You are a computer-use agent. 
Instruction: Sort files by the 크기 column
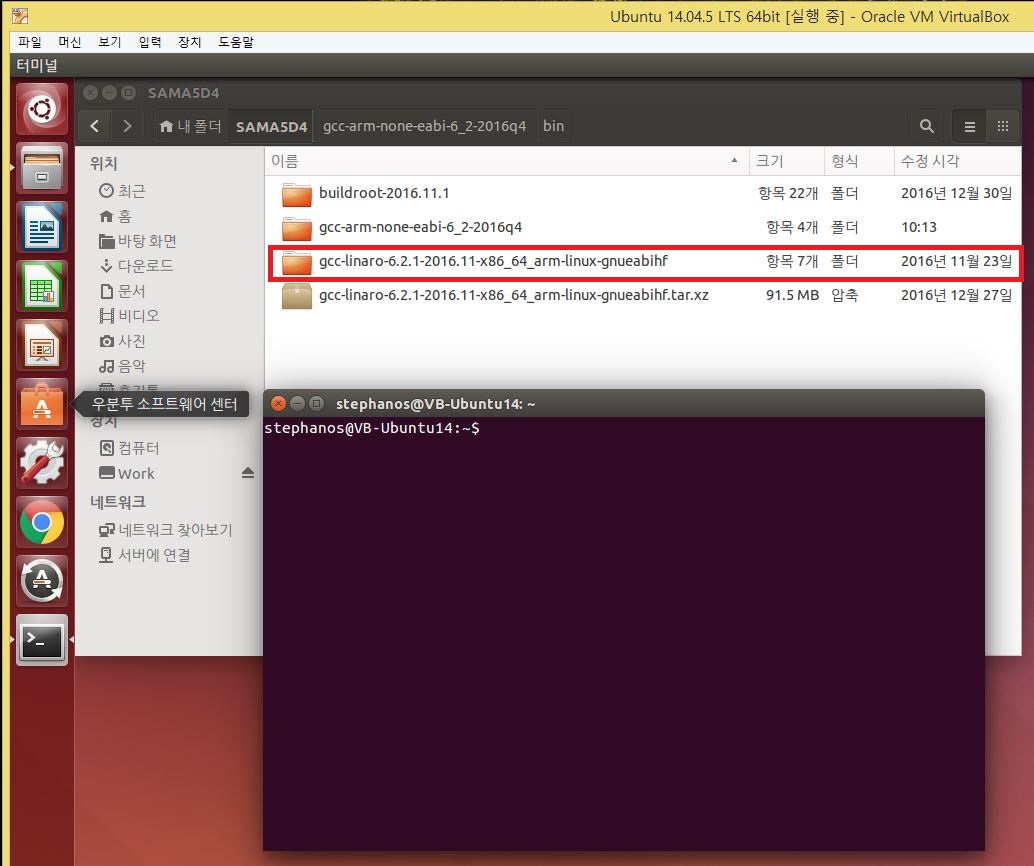click(770, 161)
